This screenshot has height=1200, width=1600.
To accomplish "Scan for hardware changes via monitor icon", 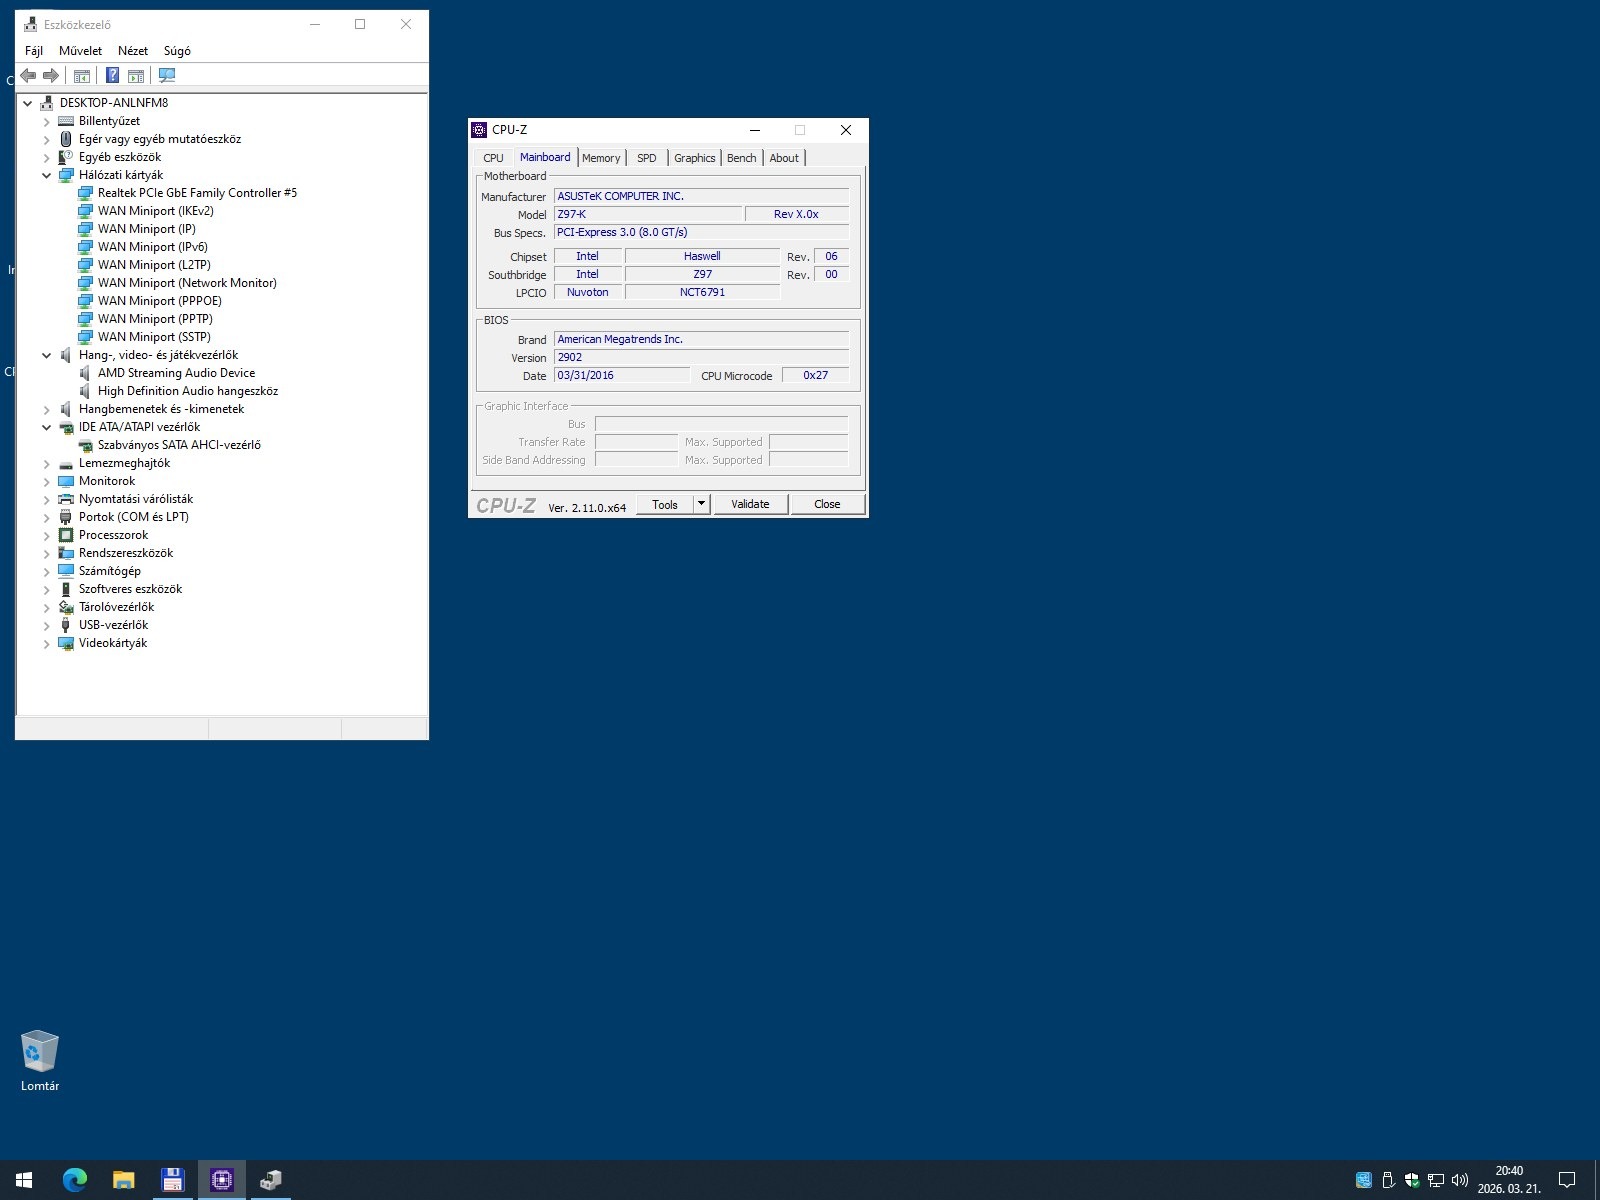I will (x=167, y=76).
